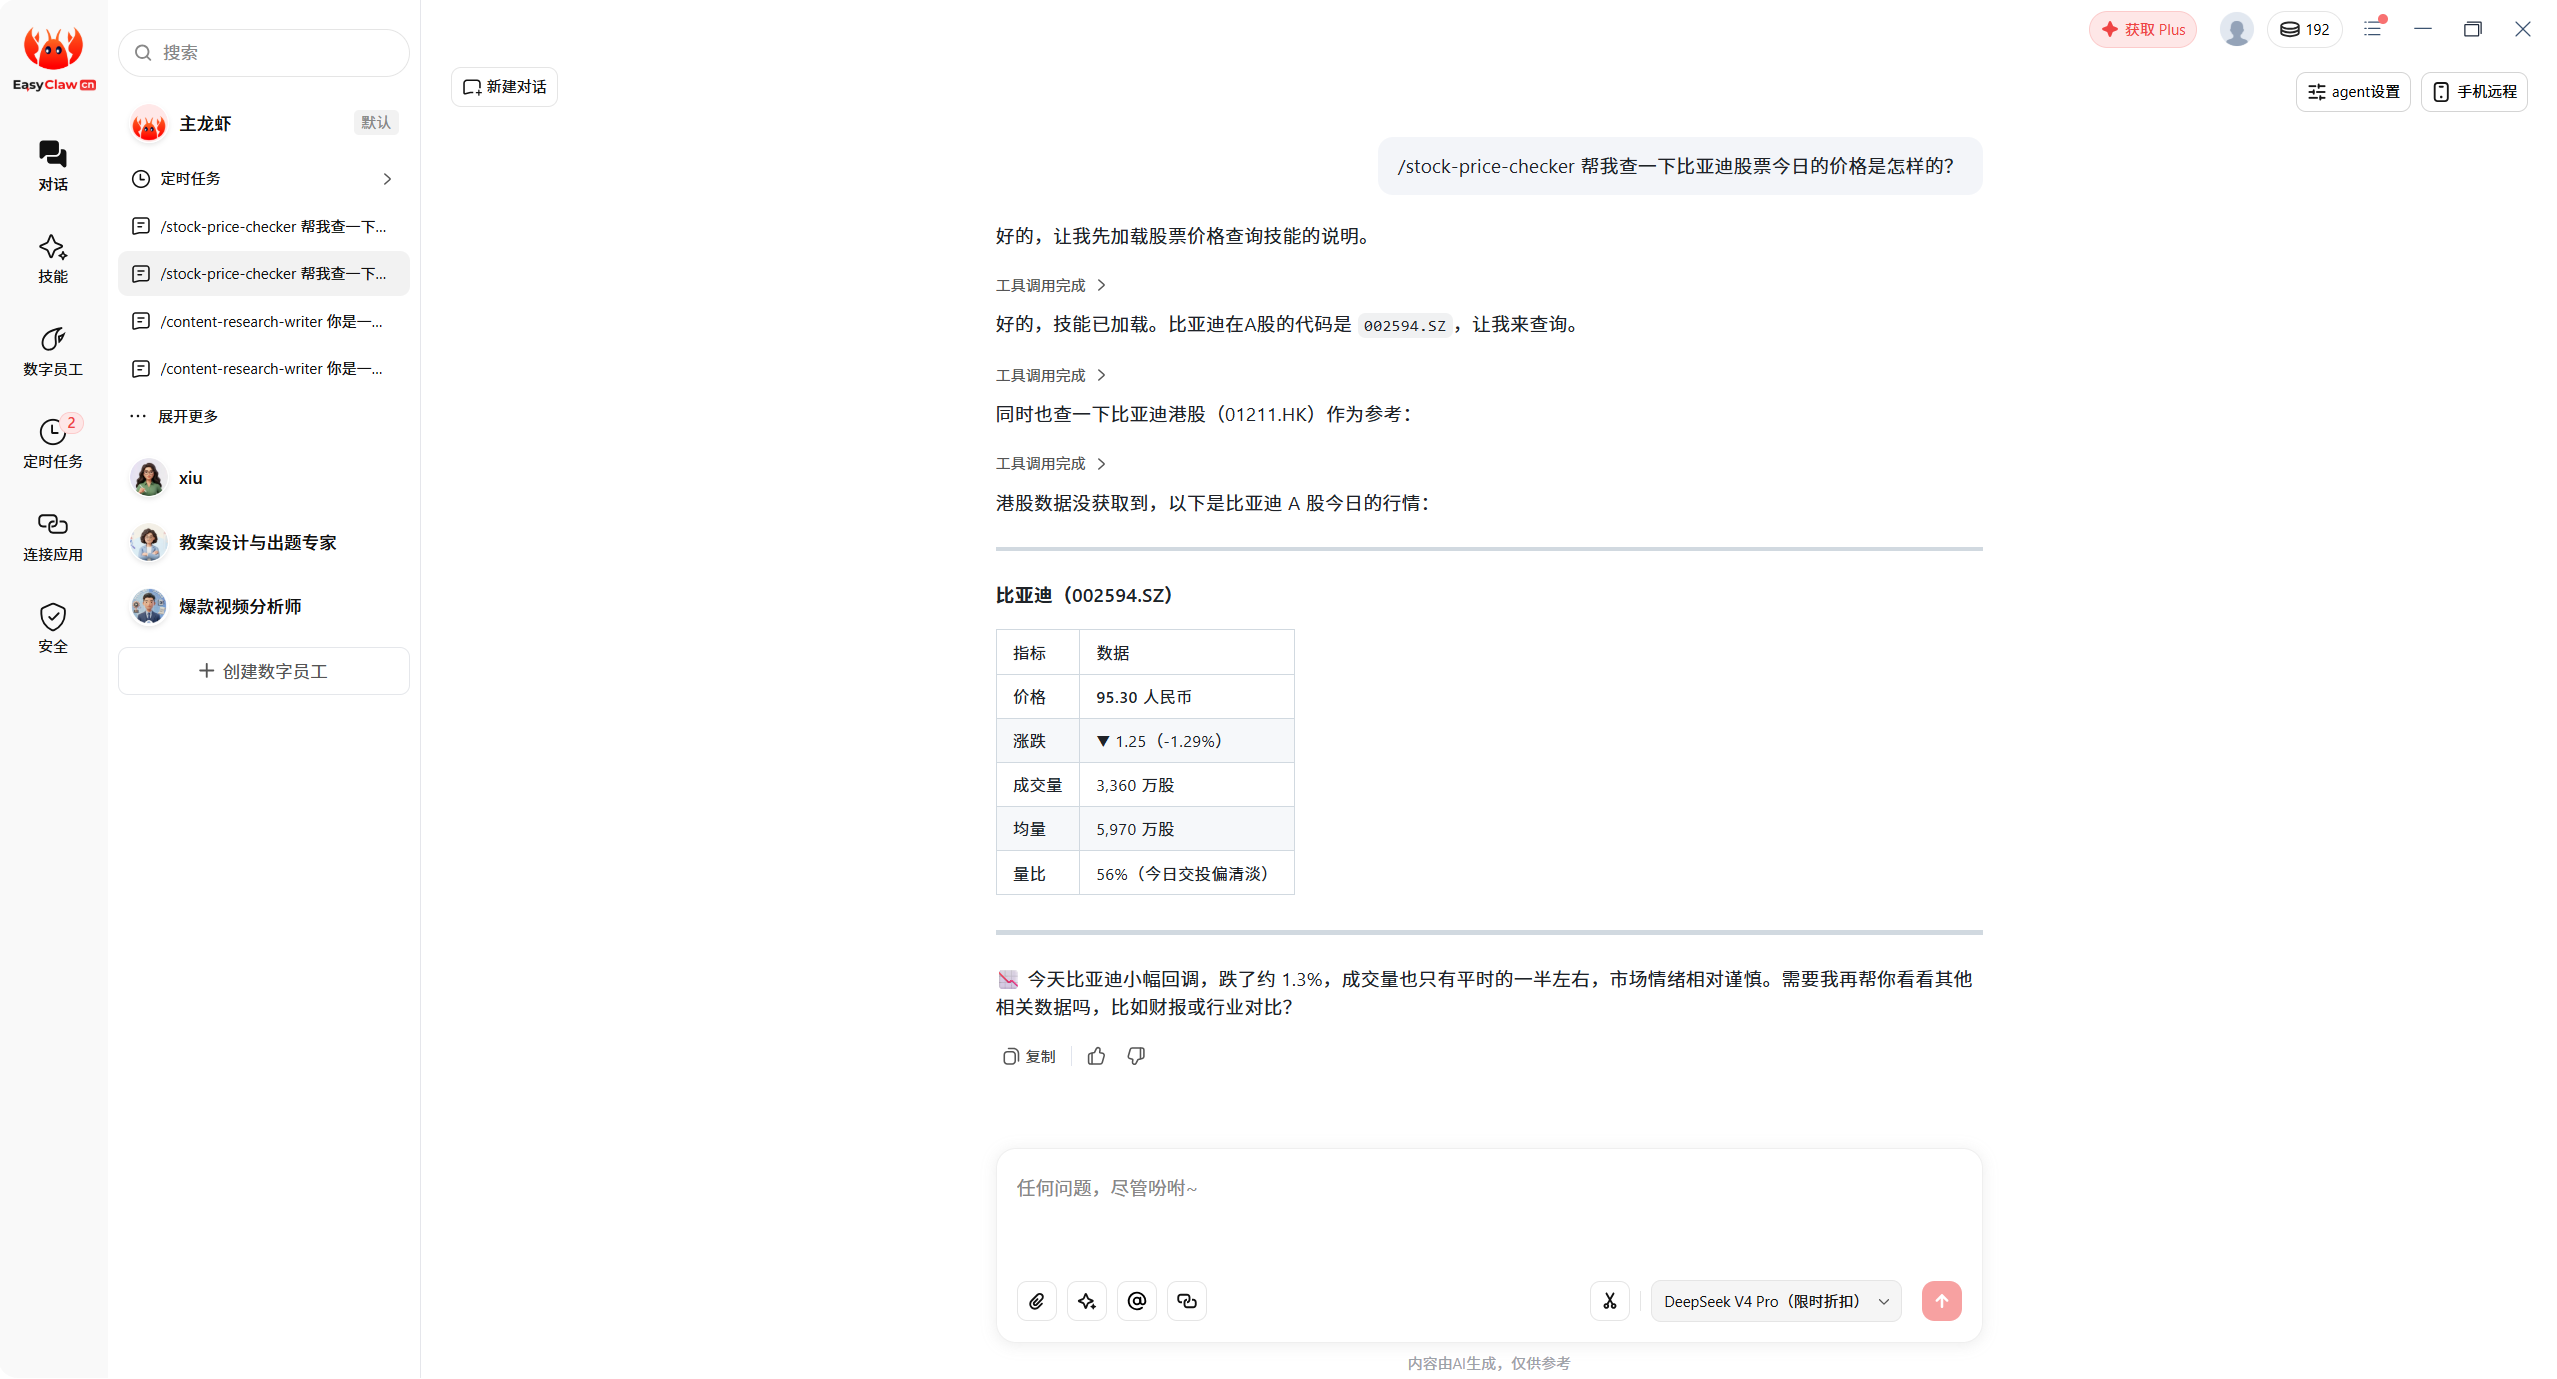Screen dimensions: 2557x1379
Task: Expand the 定时任务 list chevron
Action: tap(387, 179)
